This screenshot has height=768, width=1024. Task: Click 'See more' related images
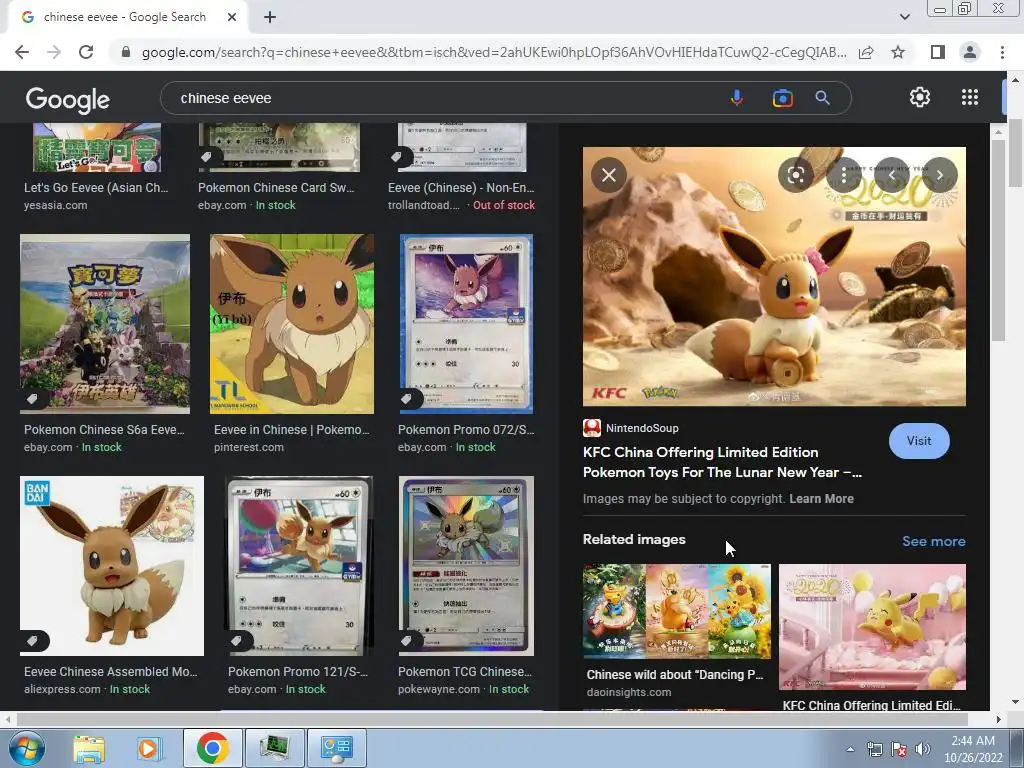933,541
